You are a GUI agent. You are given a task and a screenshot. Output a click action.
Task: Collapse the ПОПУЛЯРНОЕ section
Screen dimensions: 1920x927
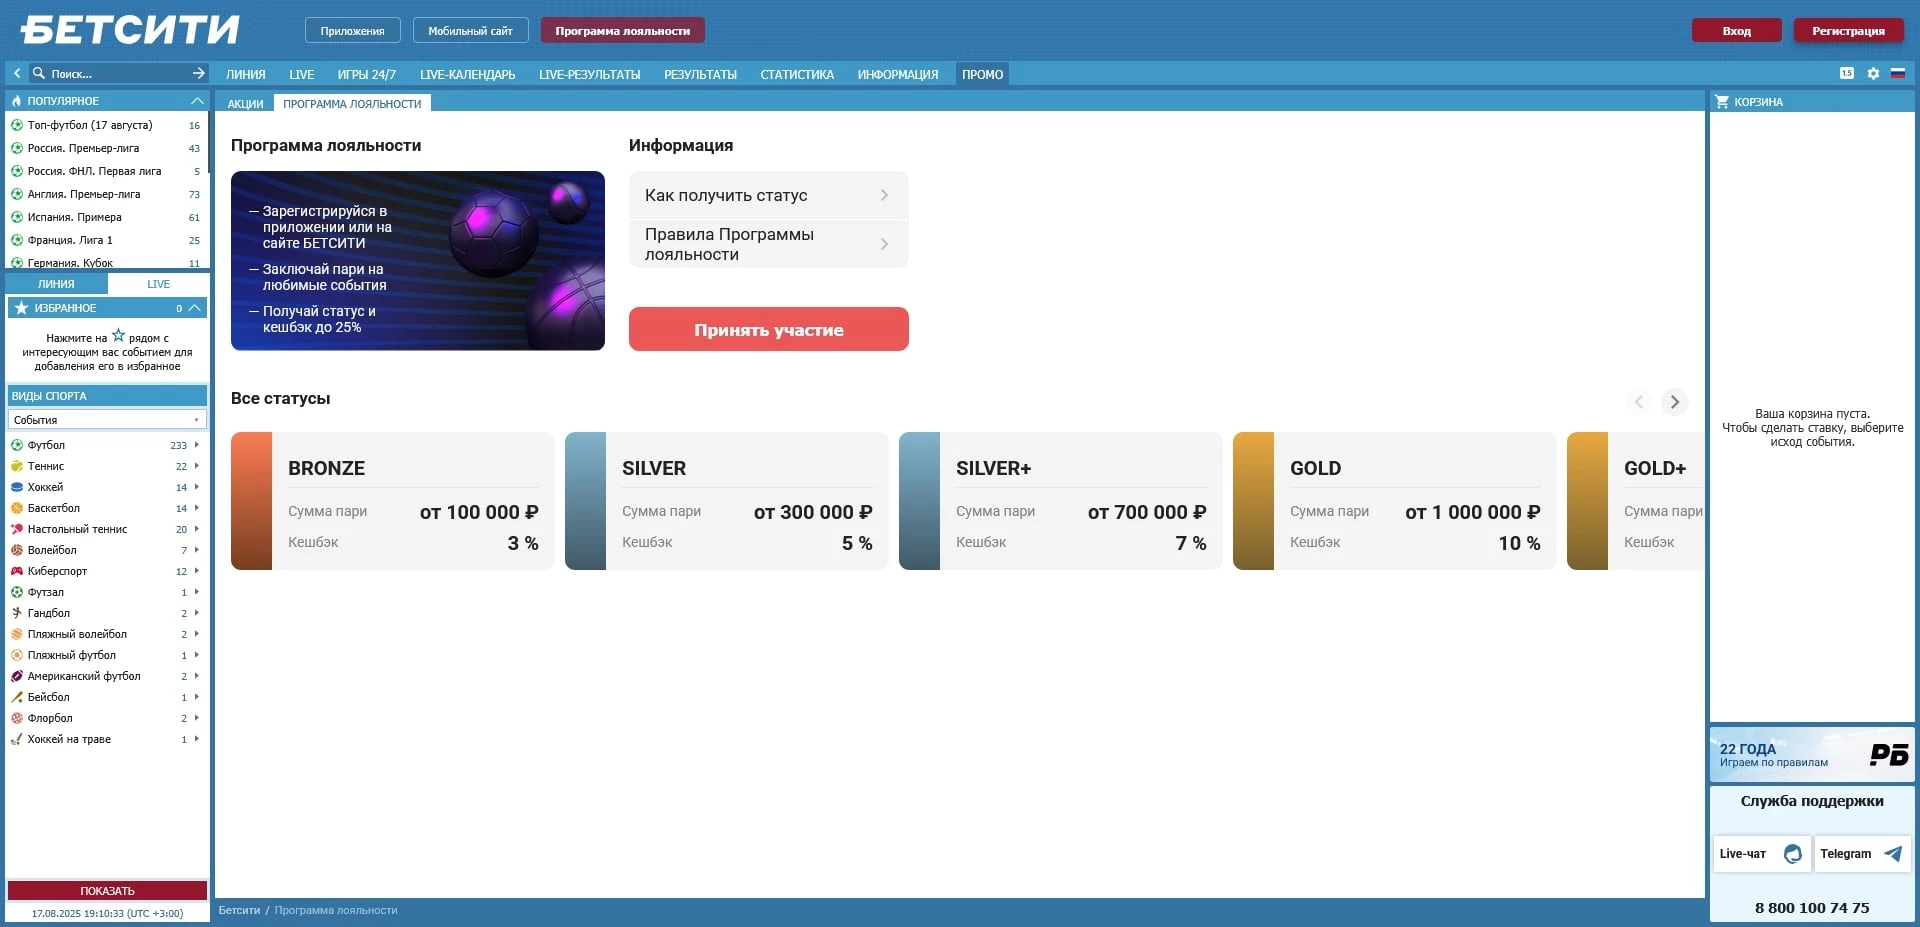[197, 101]
